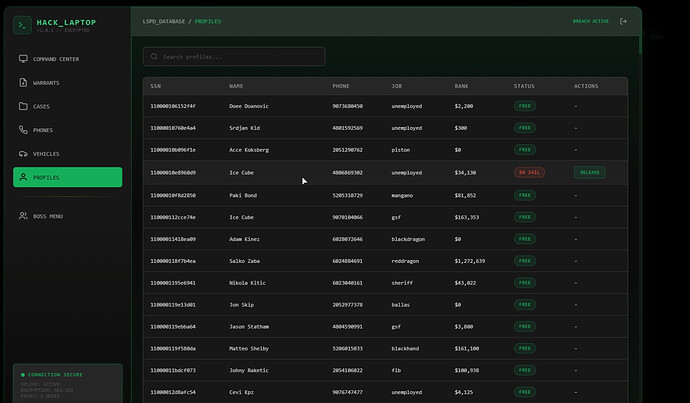Click phone number 9073680450

point(347,106)
